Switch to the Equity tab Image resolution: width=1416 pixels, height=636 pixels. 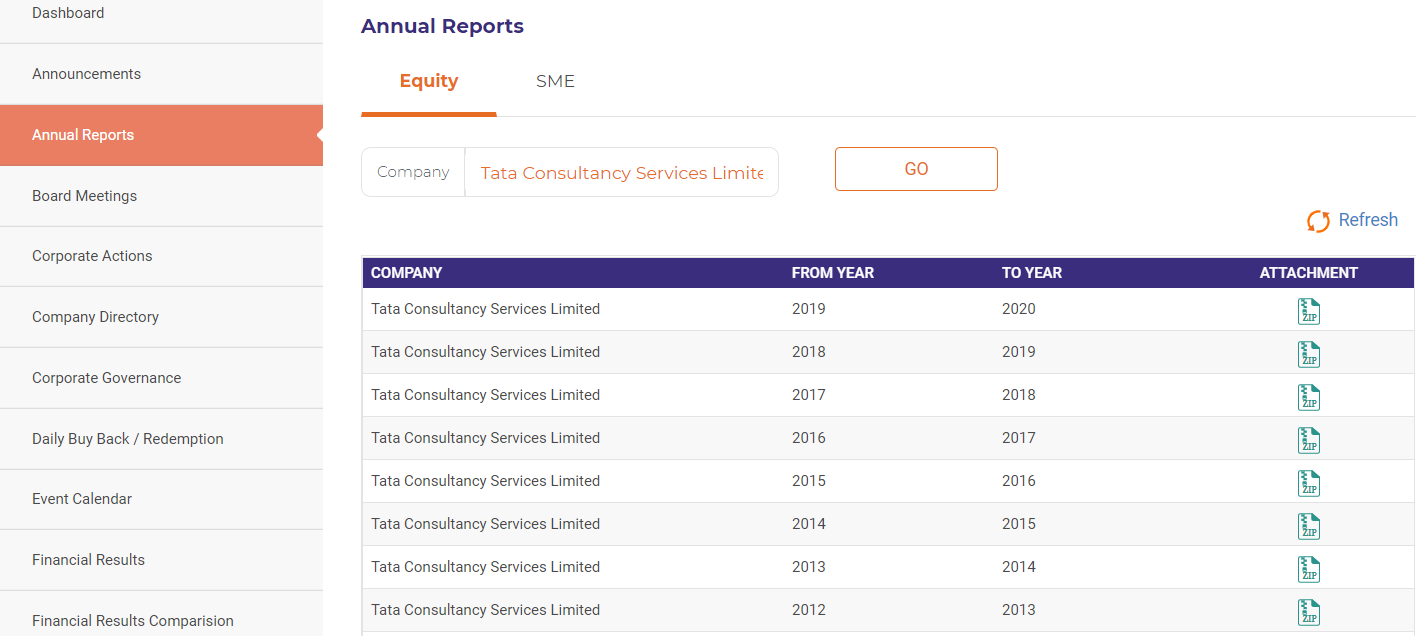click(429, 82)
